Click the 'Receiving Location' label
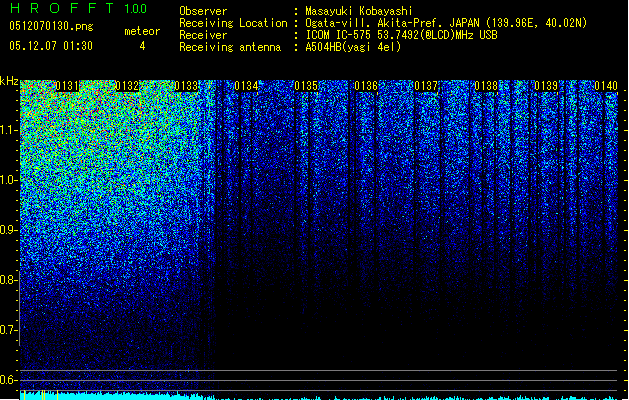 tap(233, 23)
